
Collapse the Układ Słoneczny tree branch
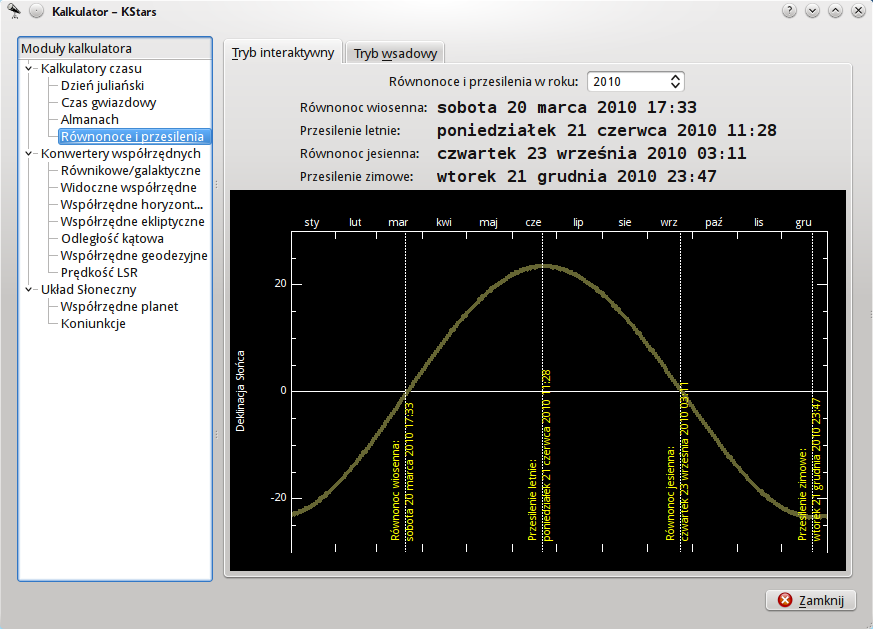(30, 290)
